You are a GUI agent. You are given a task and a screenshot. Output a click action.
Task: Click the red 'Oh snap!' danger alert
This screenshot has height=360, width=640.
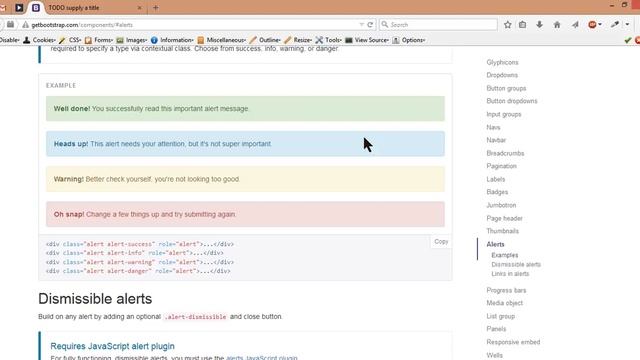coord(245,214)
